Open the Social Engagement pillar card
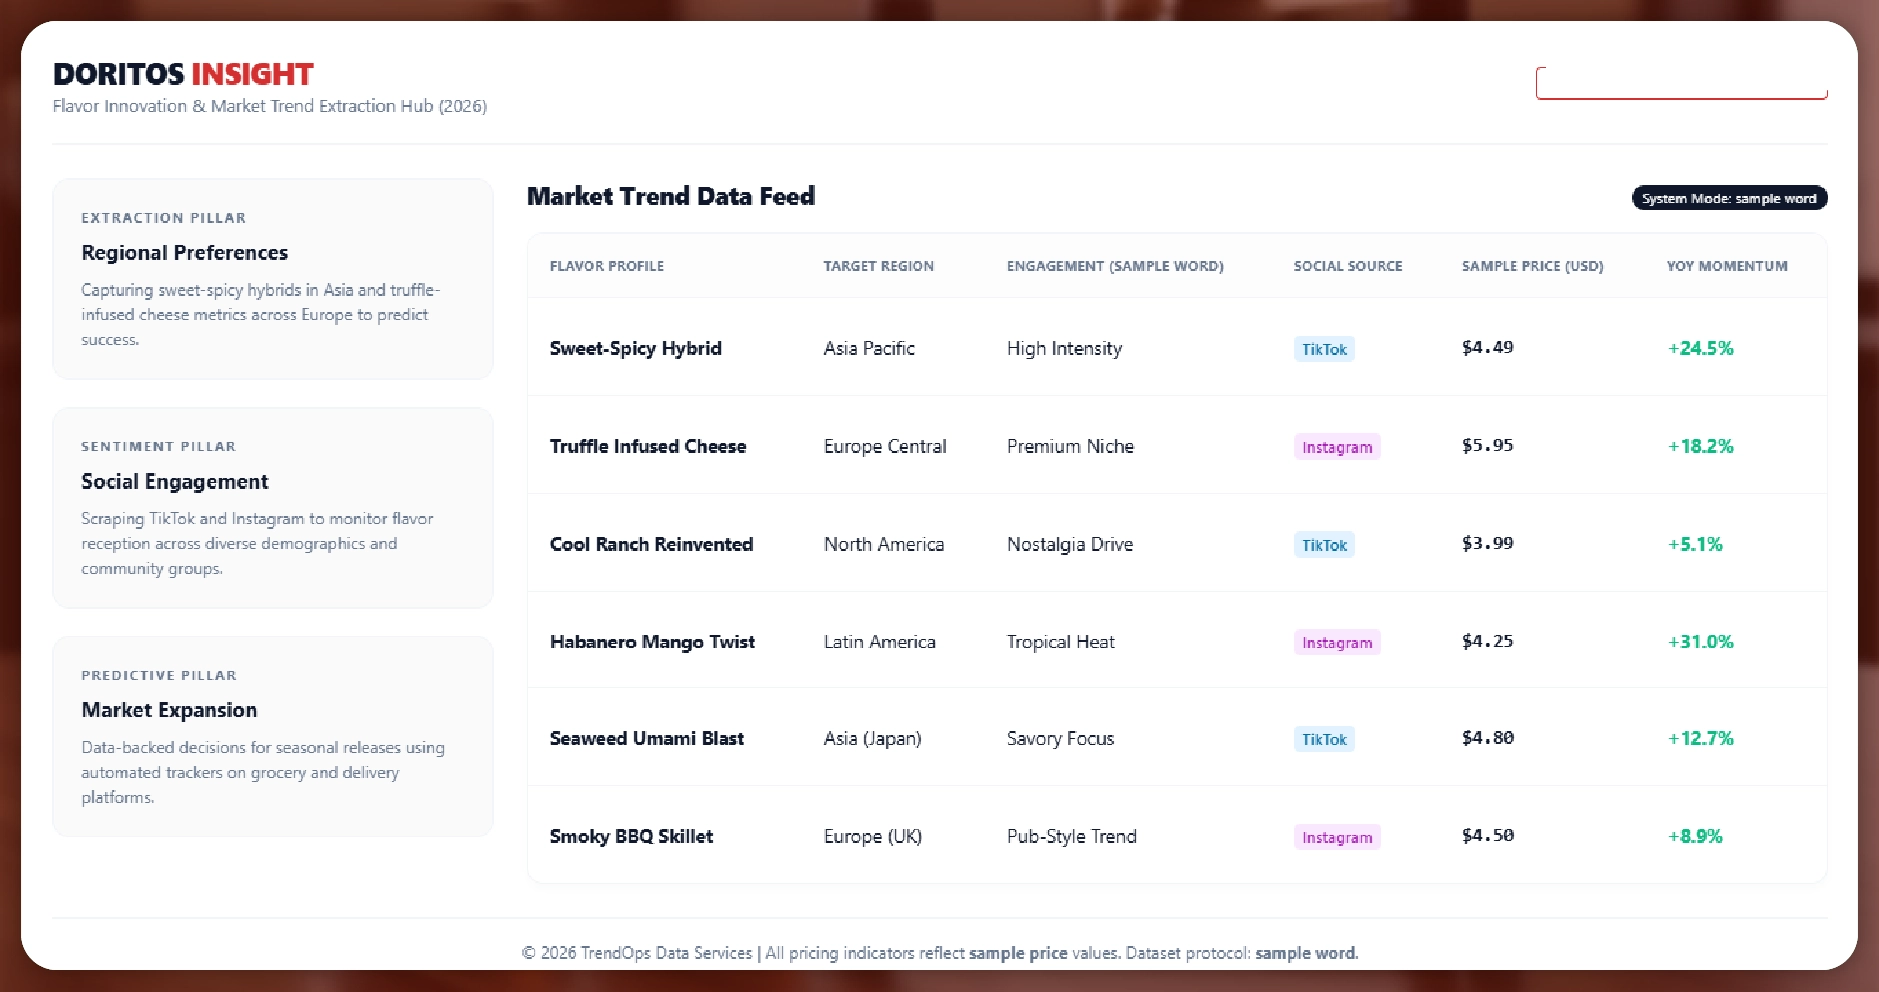This screenshot has height=992, width=1879. (272, 507)
